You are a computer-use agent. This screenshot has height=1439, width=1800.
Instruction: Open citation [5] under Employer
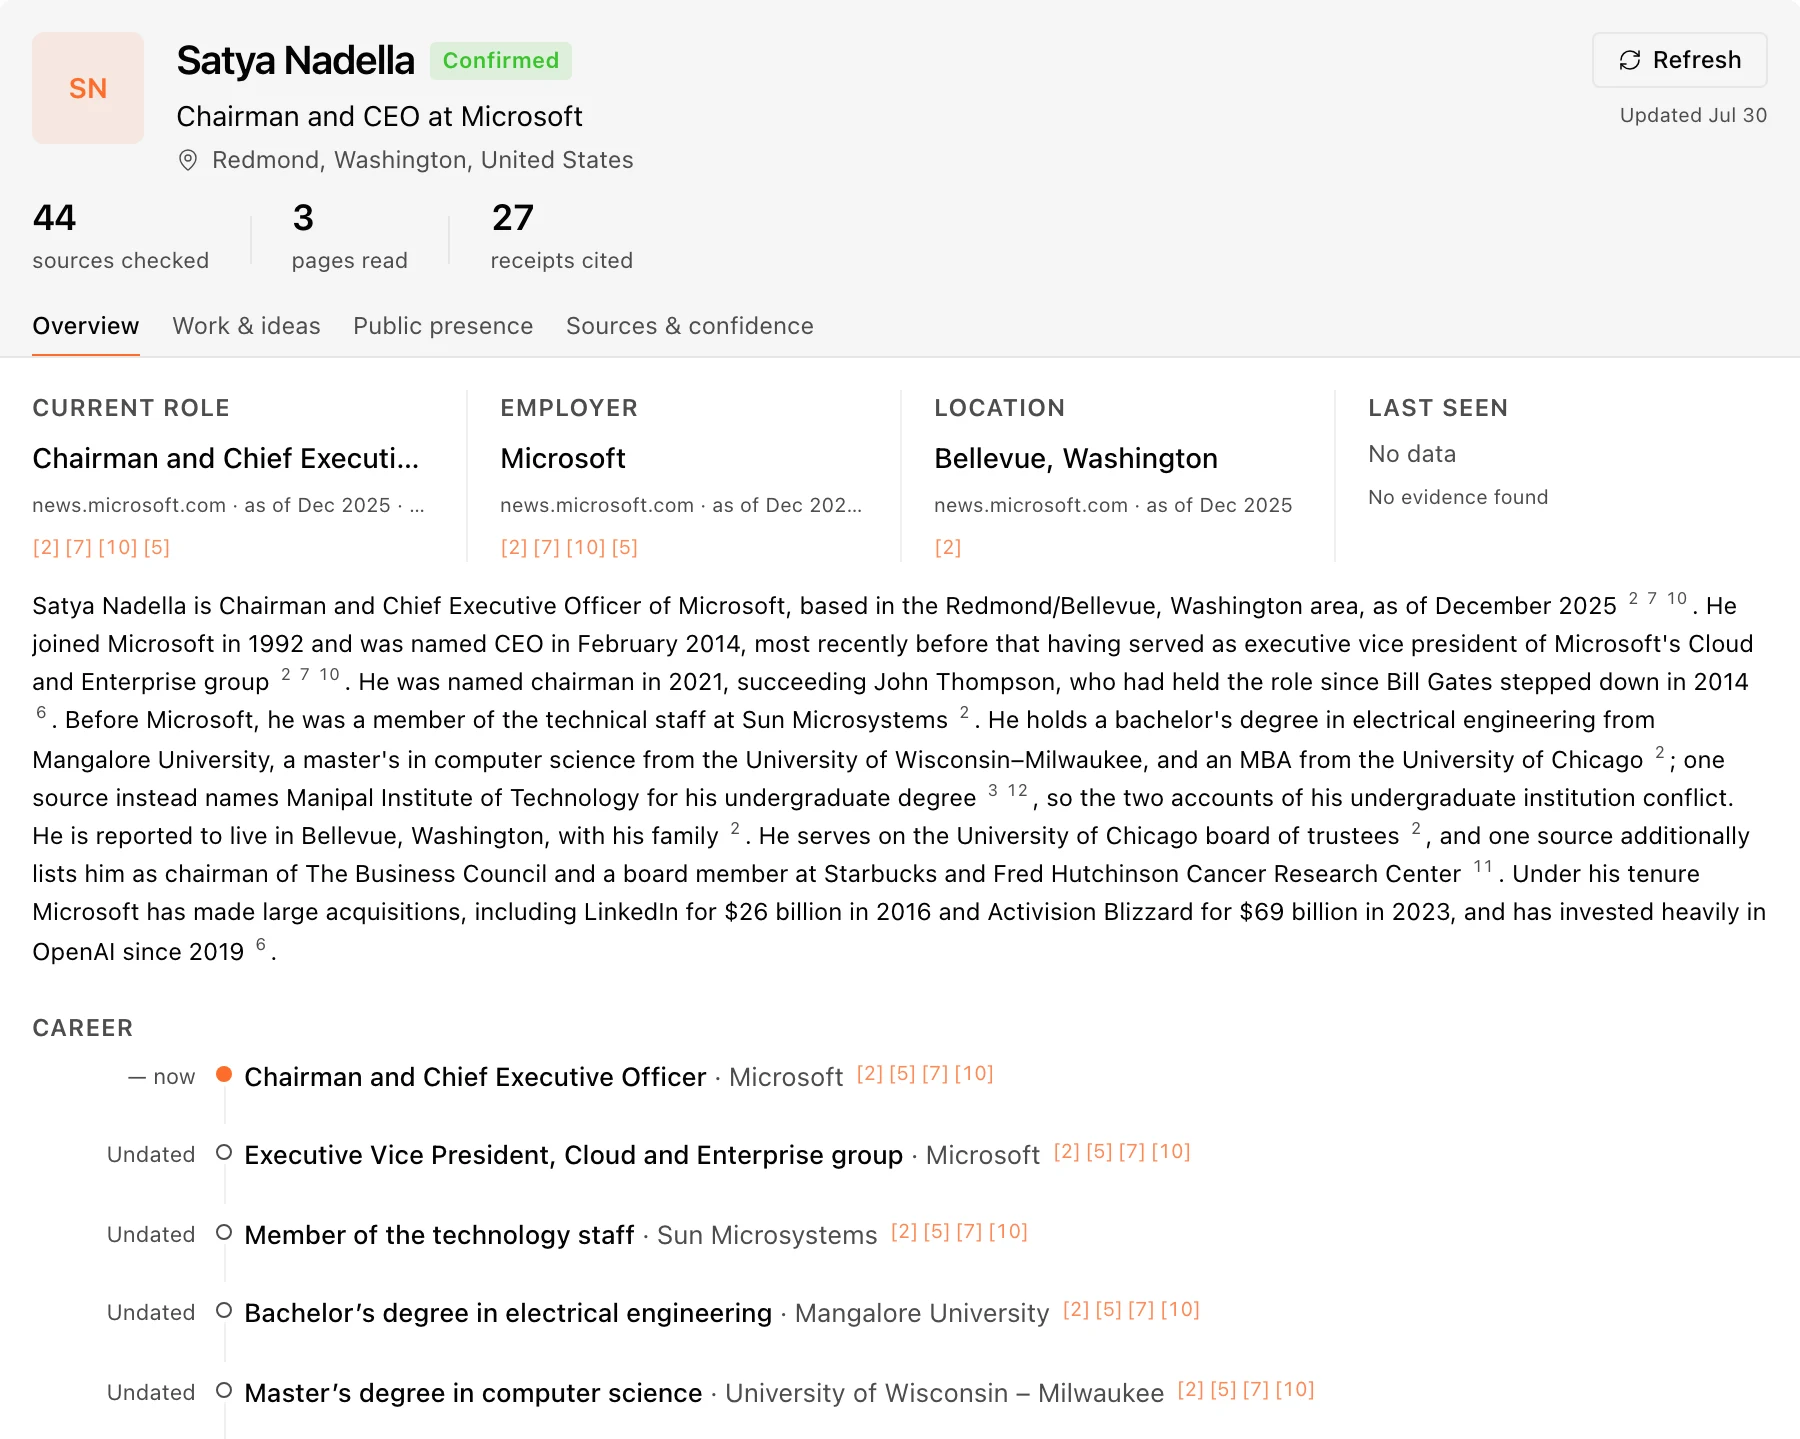click(625, 547)
